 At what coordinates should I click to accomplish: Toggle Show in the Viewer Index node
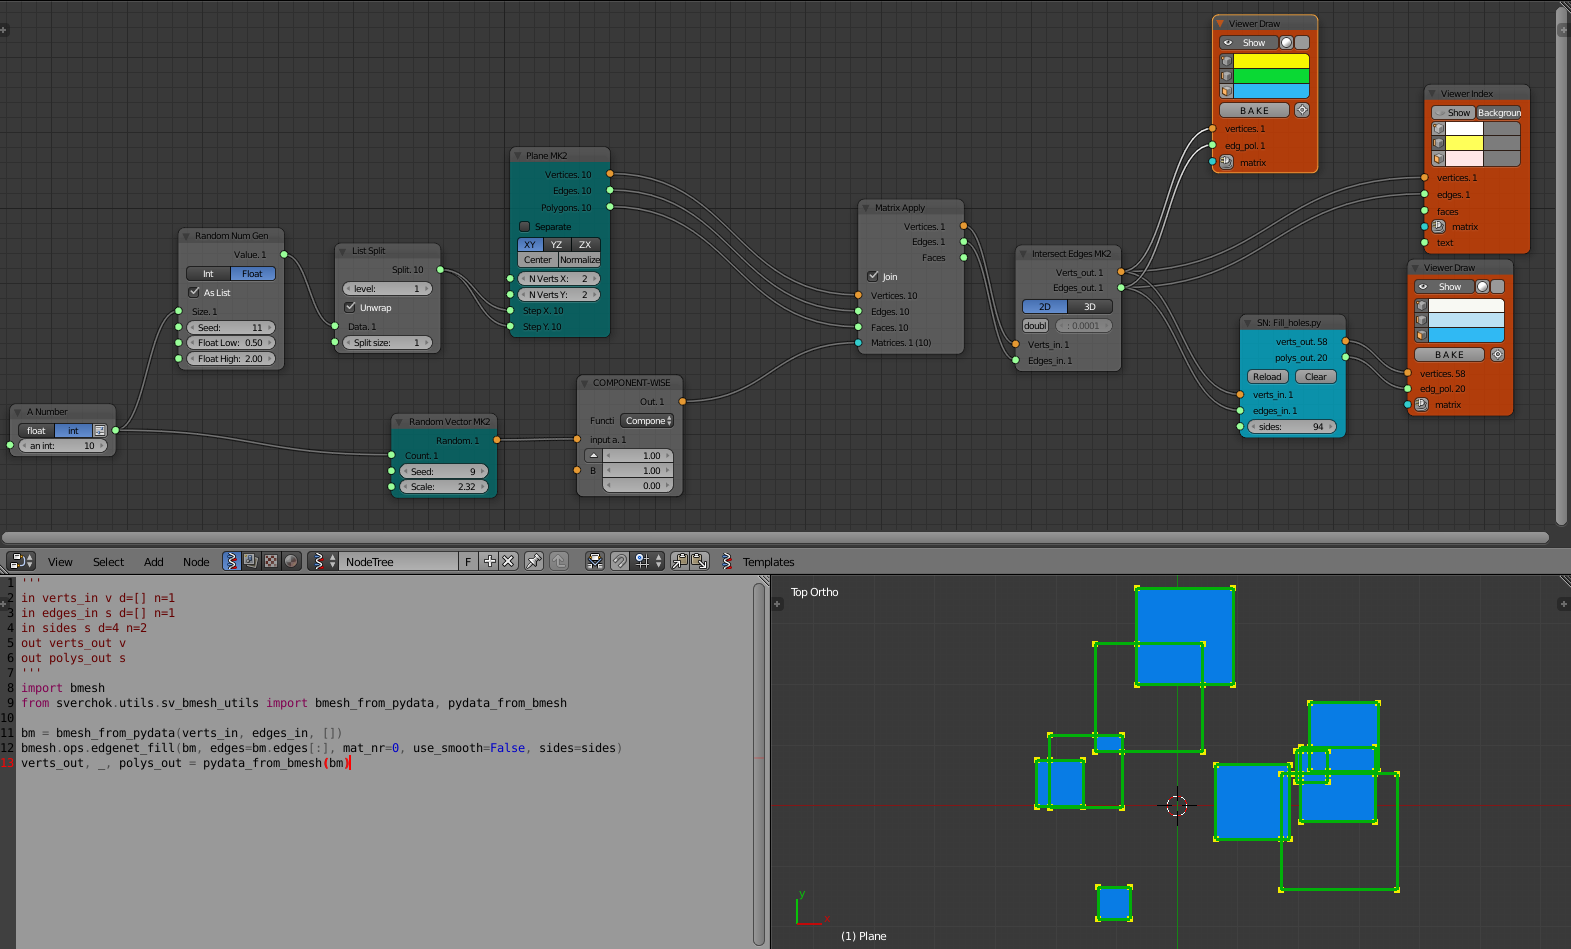[1454, 112]
